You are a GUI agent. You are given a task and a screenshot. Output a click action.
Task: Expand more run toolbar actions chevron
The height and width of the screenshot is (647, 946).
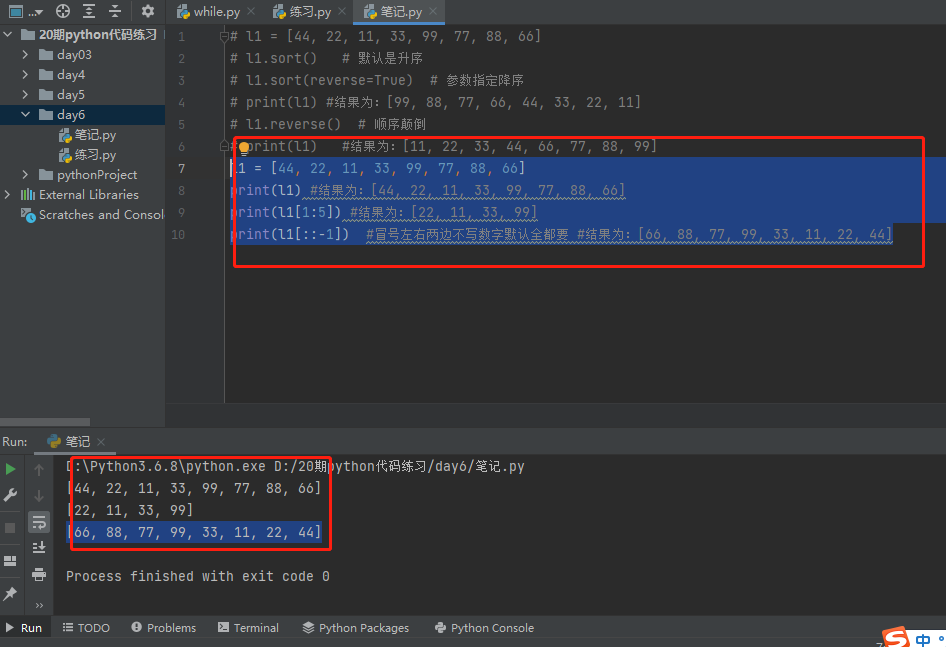(39, 605)
